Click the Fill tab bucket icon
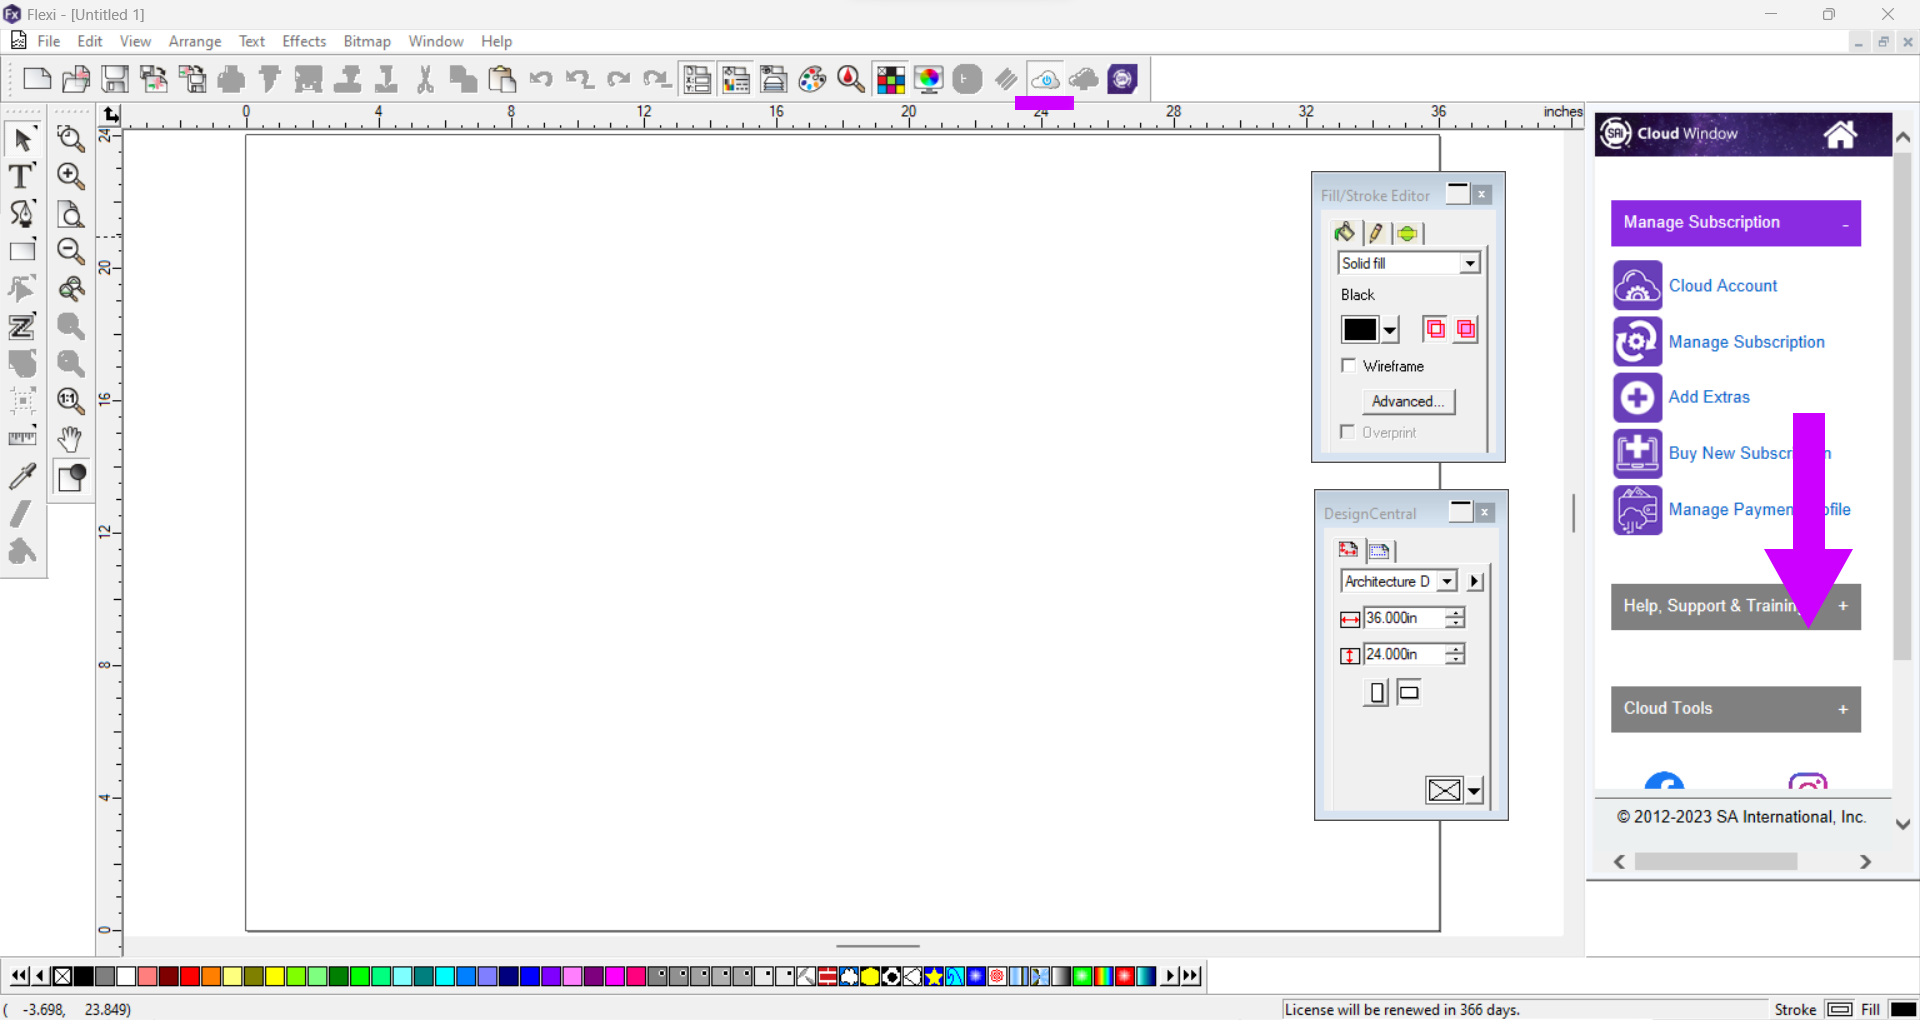Image resolution: width=1920 pixels, height=1020 pixels. 1345,232
